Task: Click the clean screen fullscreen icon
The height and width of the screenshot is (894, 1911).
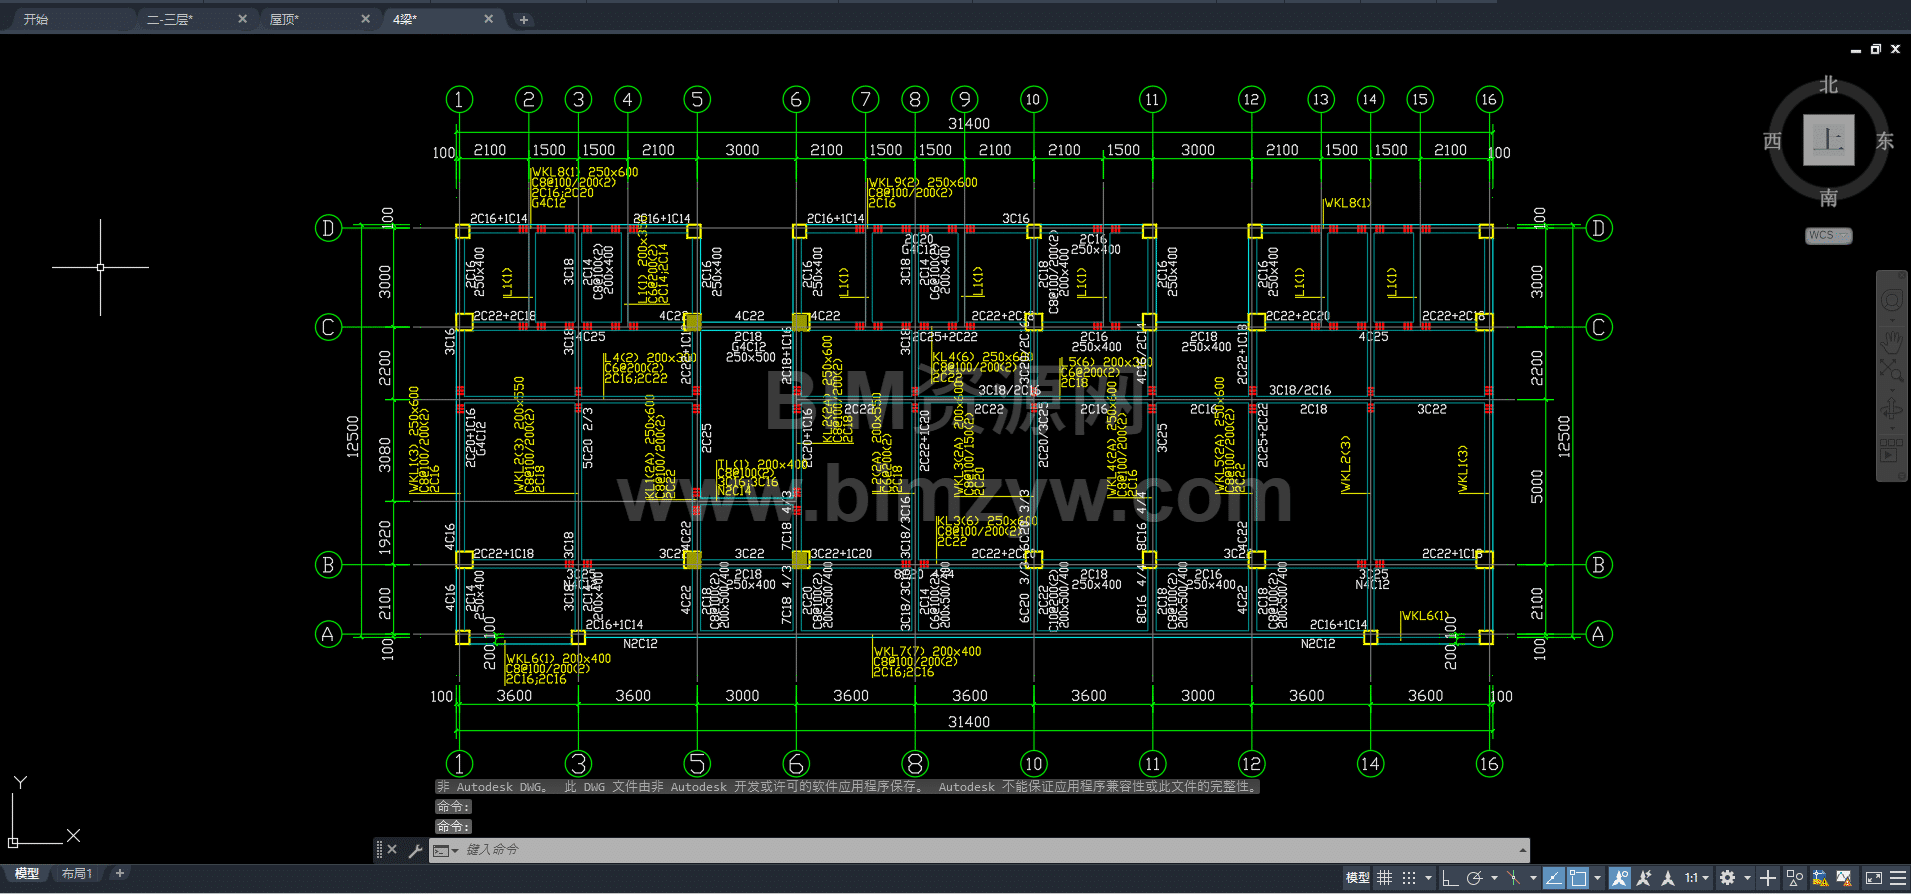Action: 1874,878
